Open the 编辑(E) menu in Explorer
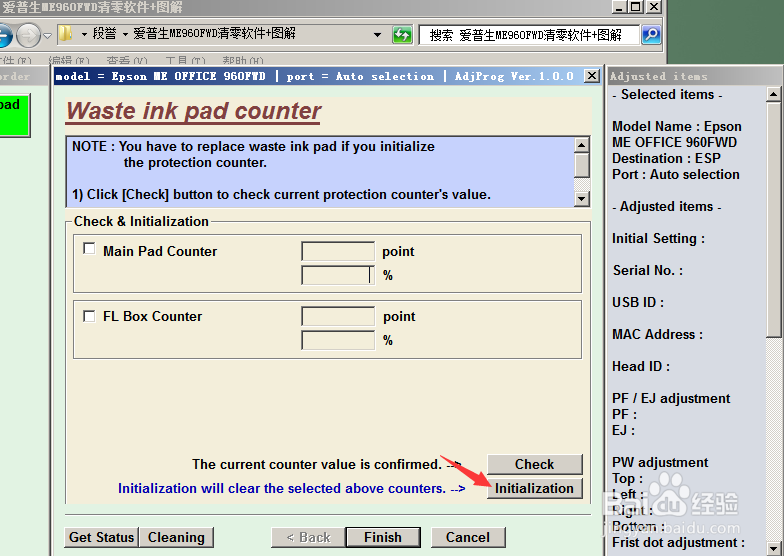This screenshot has height=556, width=784. [69, 60]
